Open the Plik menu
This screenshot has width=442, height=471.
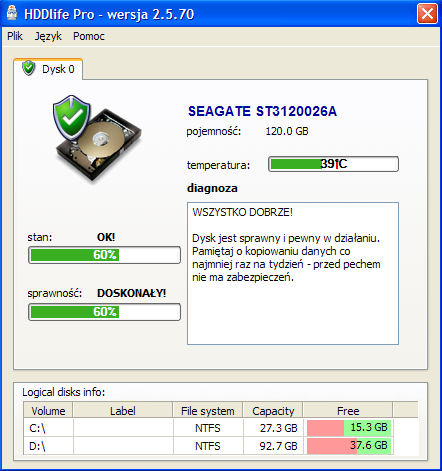click(x=15, y=36)
